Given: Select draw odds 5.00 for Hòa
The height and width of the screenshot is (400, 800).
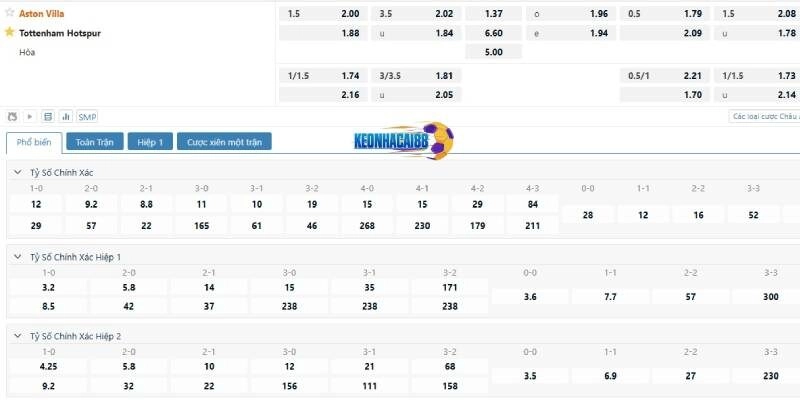Looking at the screenshot, I should coord(493,52).
